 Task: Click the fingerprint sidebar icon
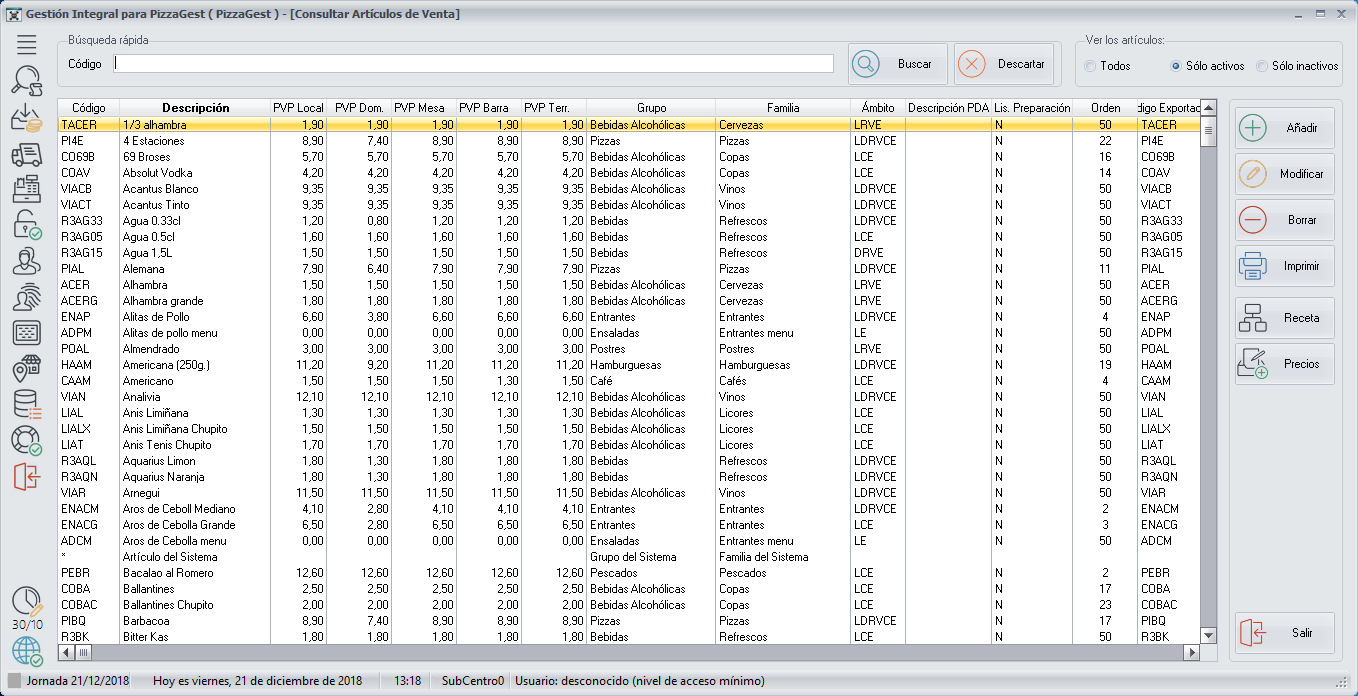[x=26, y=297]
